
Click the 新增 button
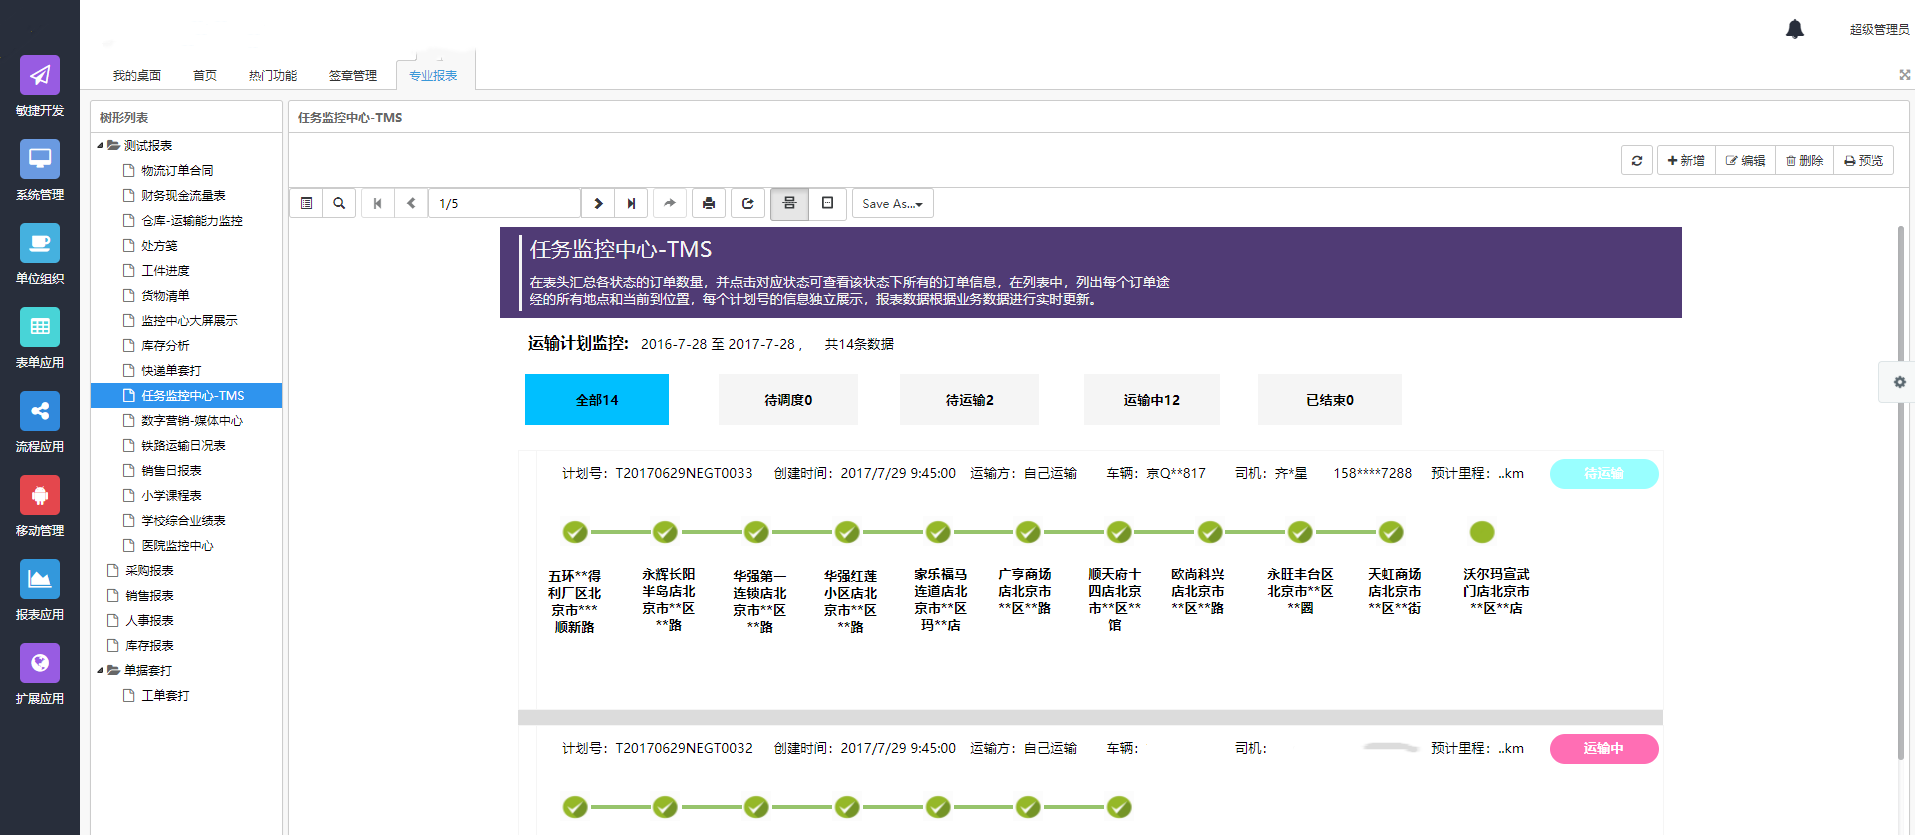pyautogui.click(x=1686, y=160)
